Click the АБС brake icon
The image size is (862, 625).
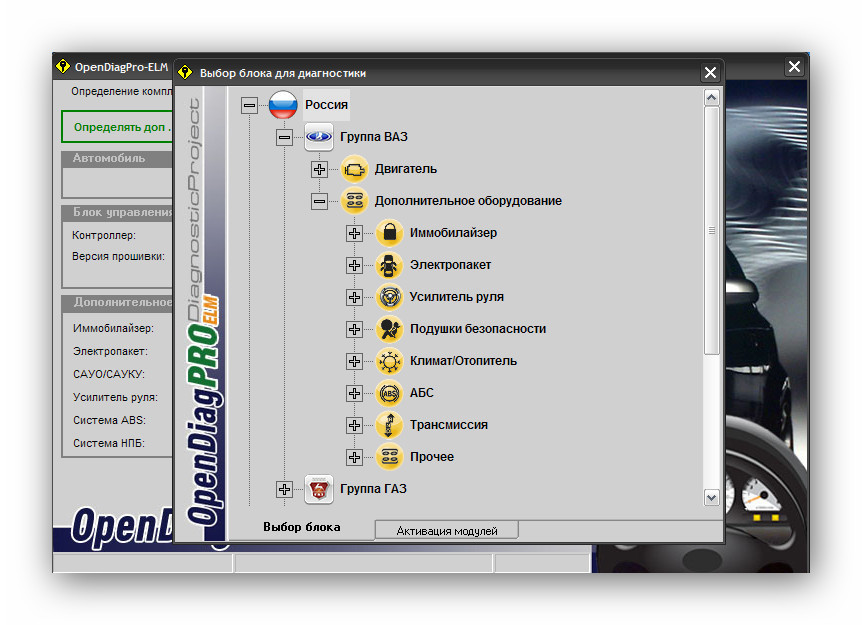(x=389, y=393)
